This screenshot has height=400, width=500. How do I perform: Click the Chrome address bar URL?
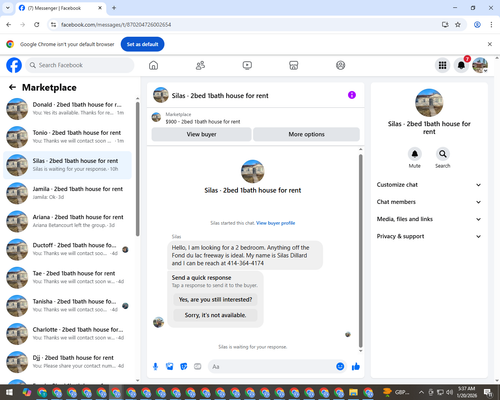tap(116, 25)
